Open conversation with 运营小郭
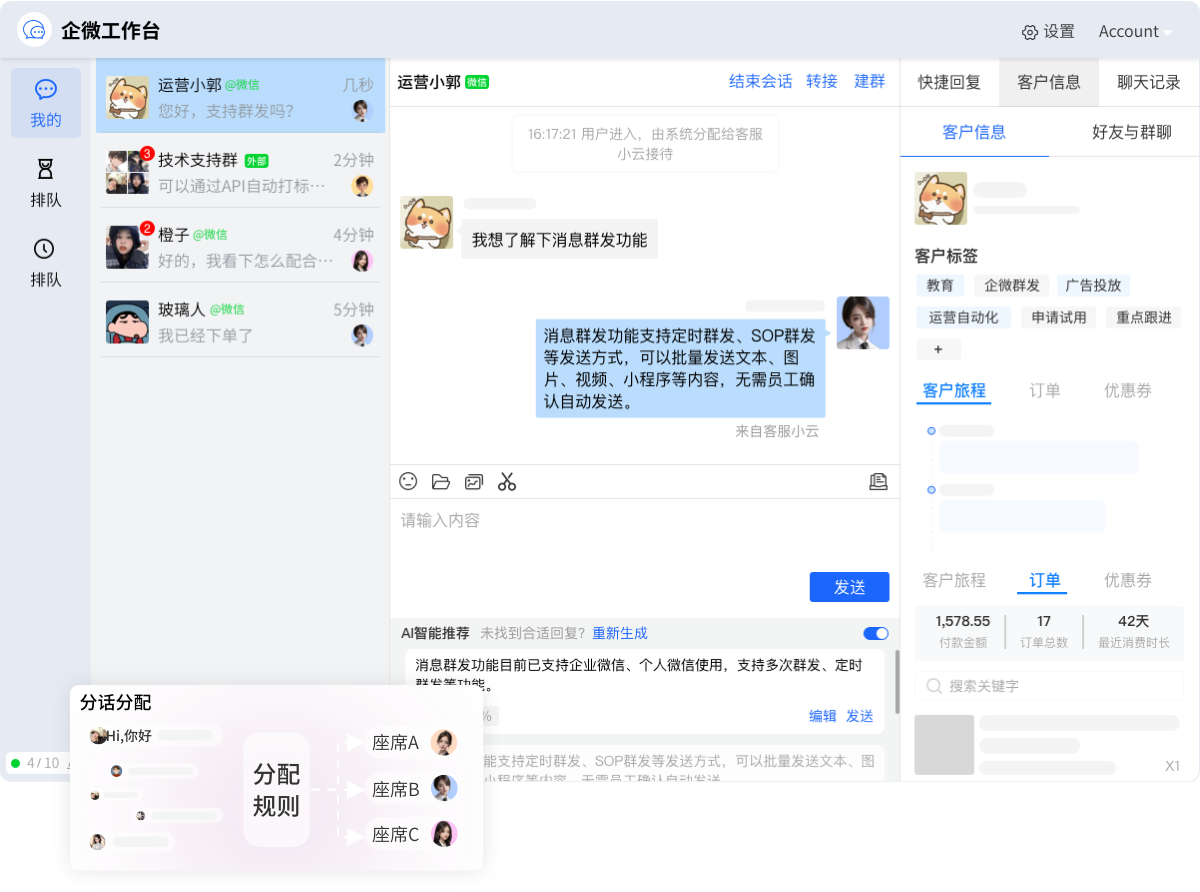 tap(240, 96)
